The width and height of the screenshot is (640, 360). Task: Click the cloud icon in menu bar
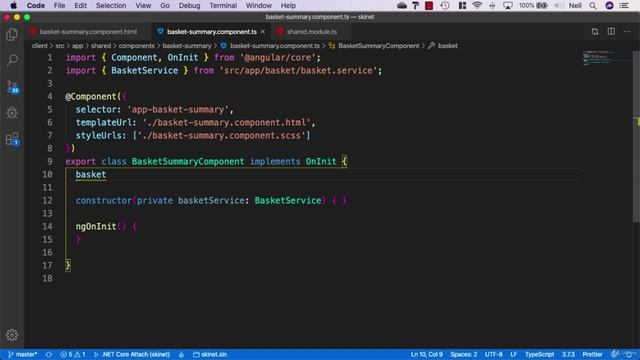point(402,5)
